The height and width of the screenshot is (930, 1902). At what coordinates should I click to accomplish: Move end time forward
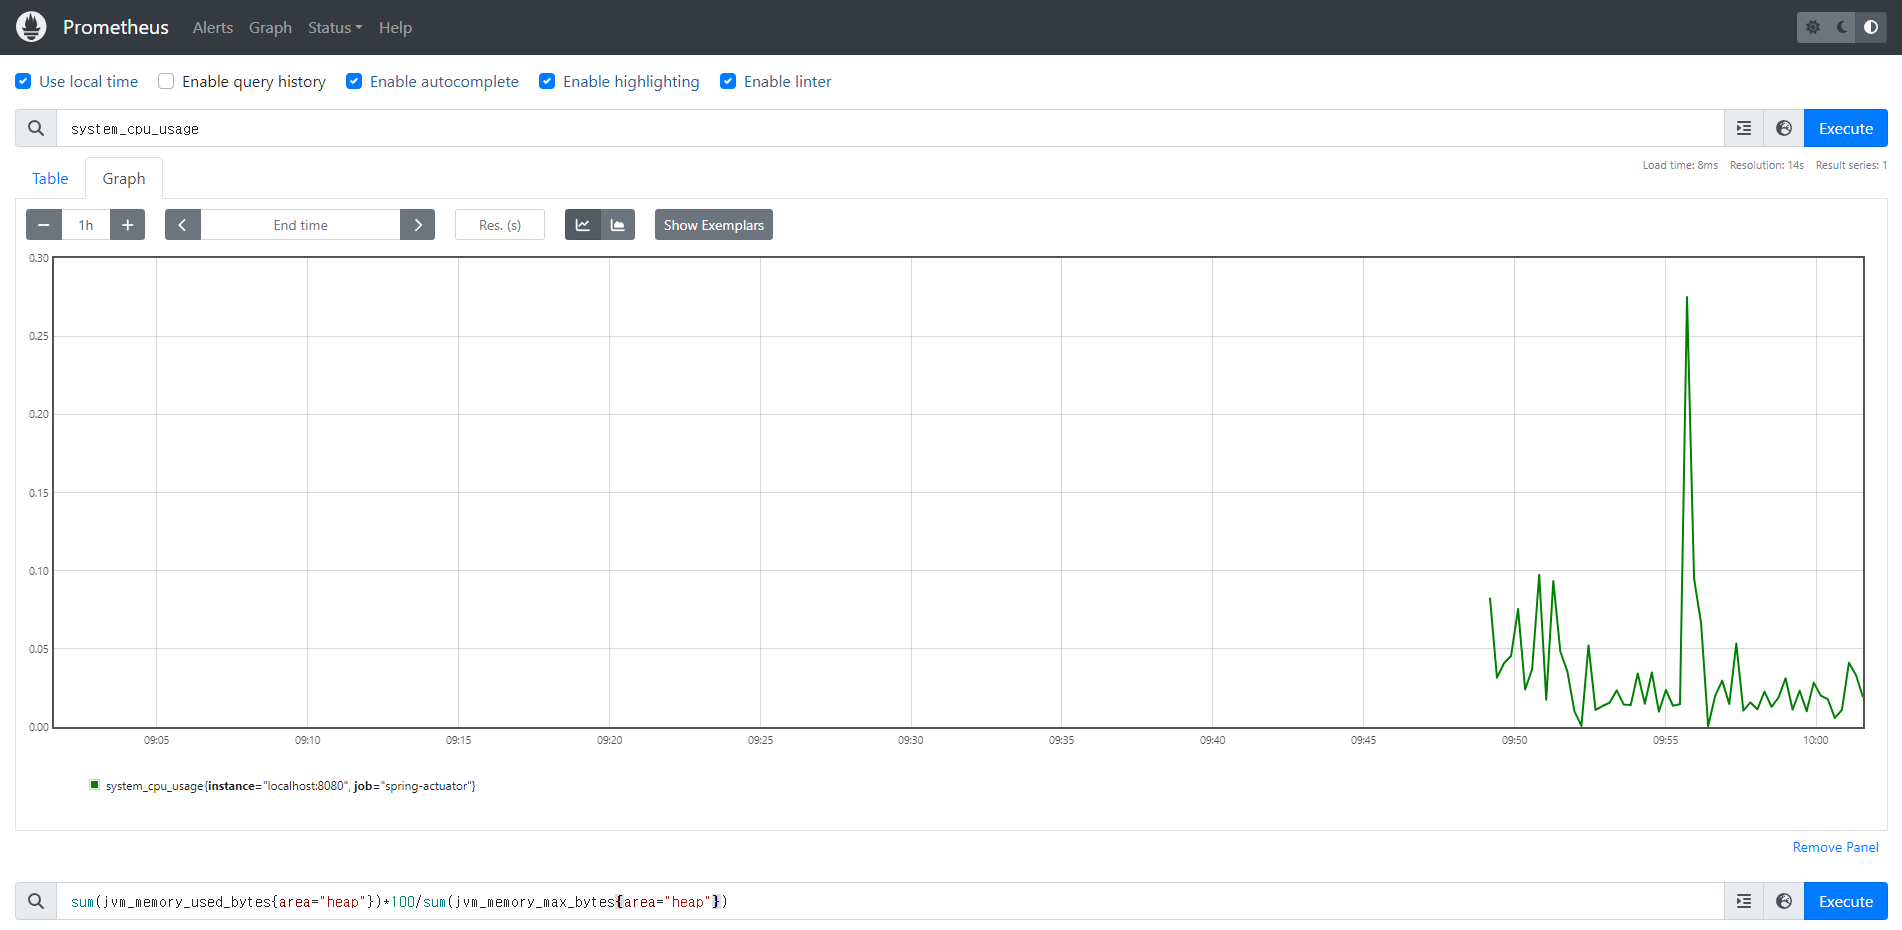click(x=417, y=225)
